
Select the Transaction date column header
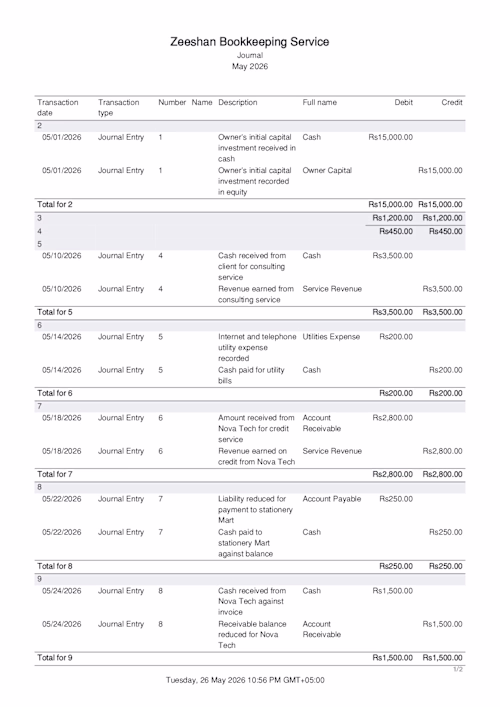pyautogui.click(x=58, y=108)
